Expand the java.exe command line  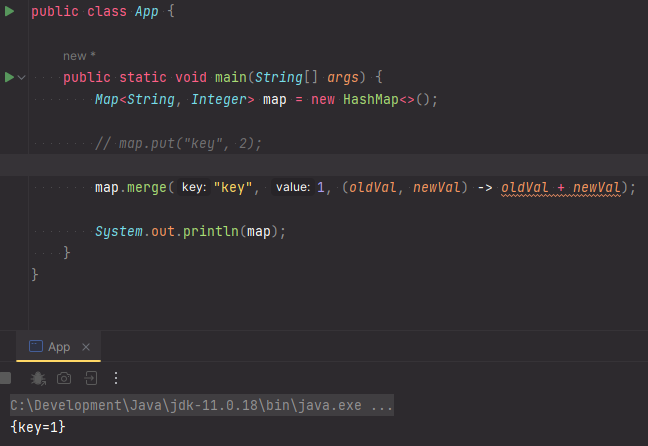coord(202,405)
